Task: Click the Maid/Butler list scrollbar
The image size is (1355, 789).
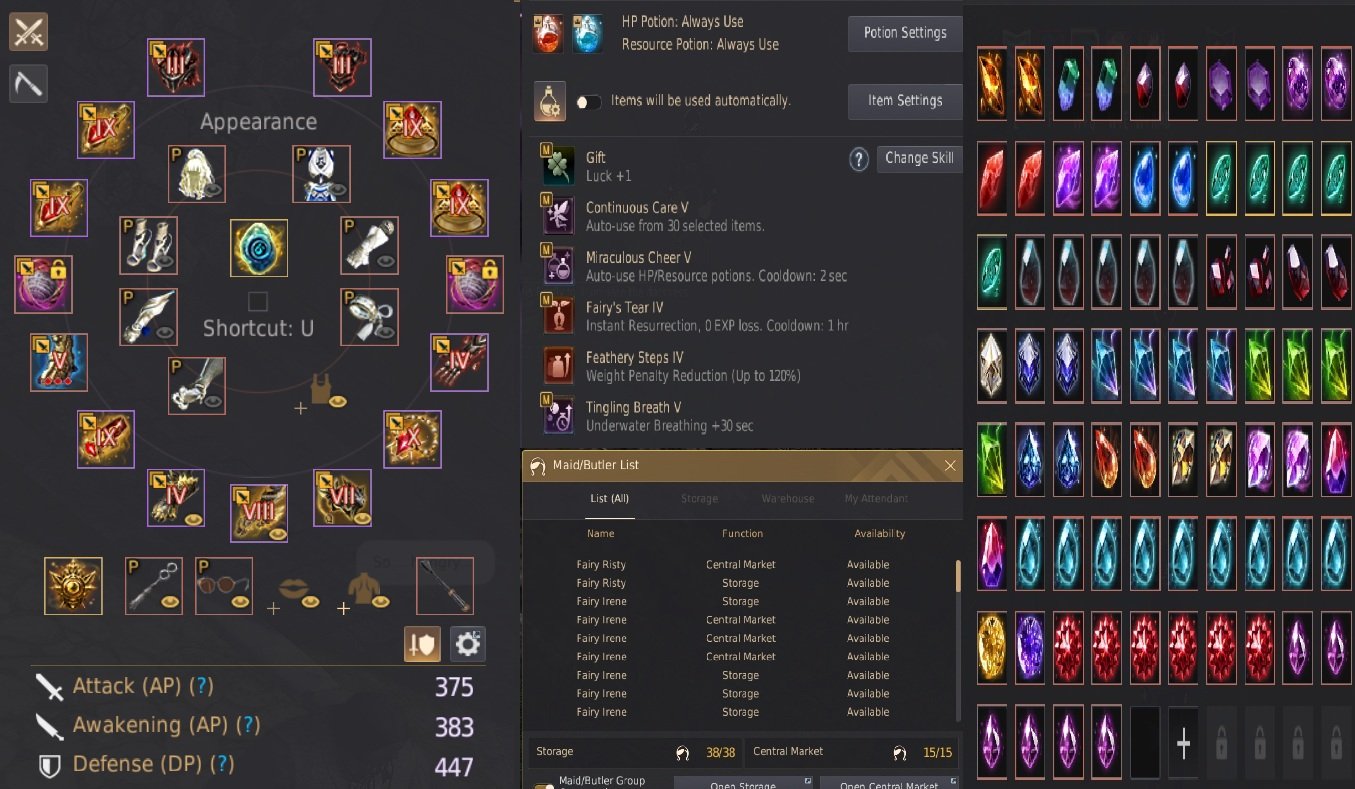Action: 958,575
